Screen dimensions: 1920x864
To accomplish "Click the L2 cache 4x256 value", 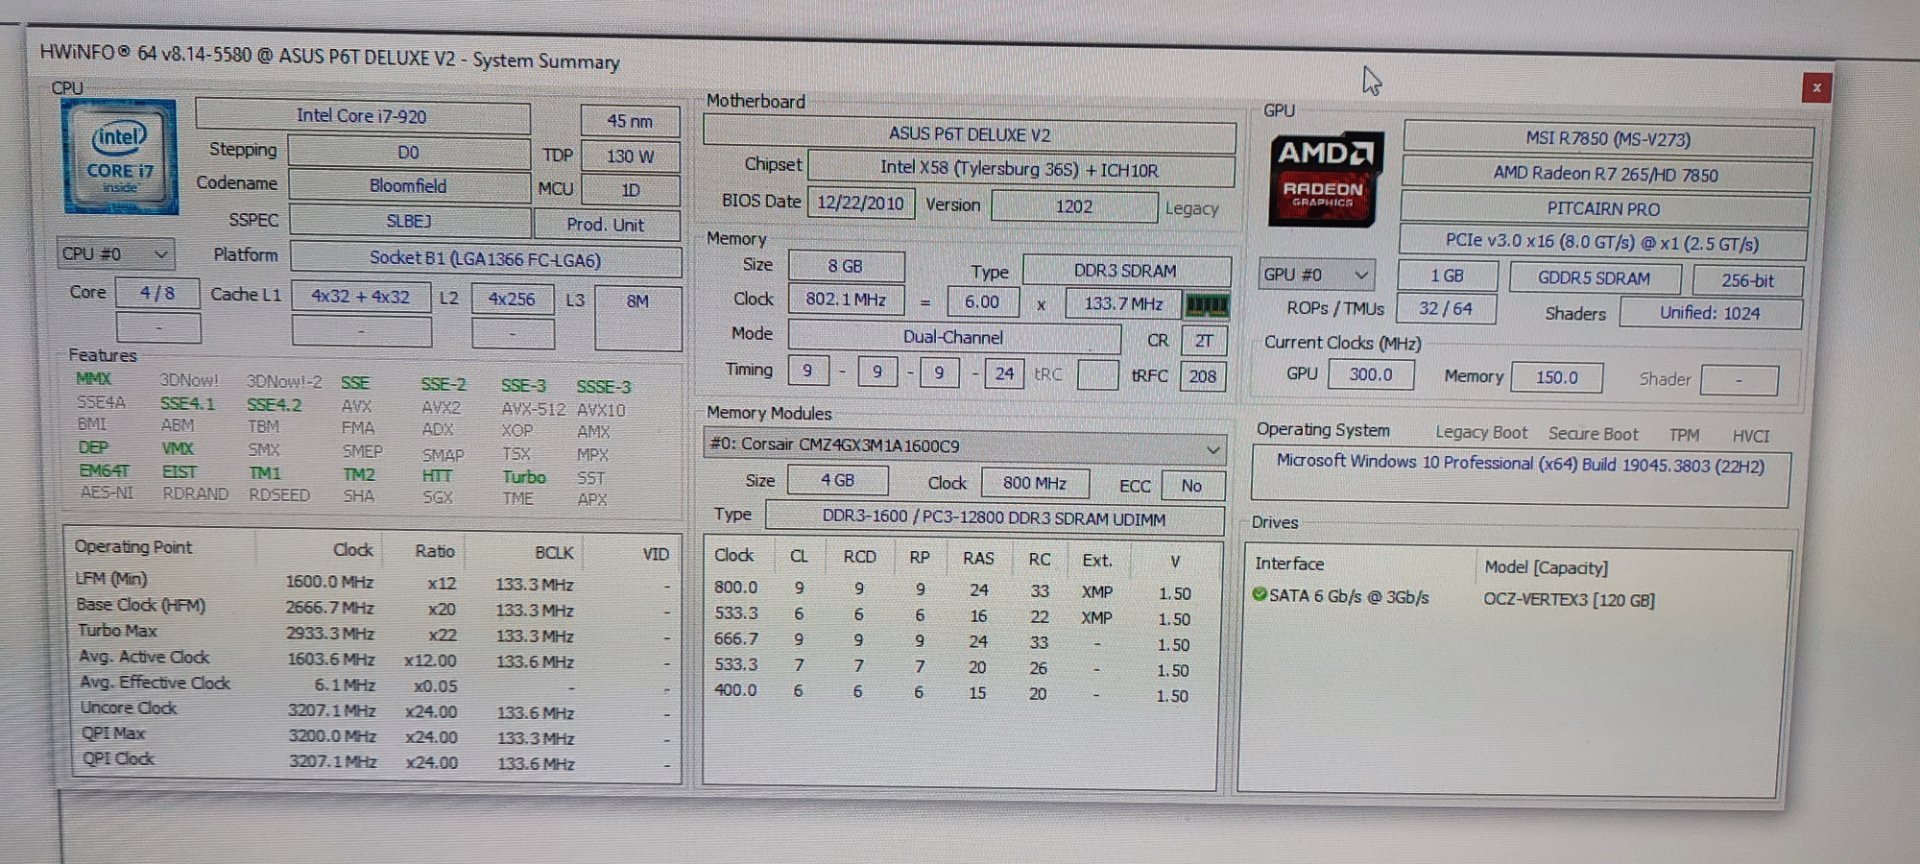I will [x=512, y=299].
